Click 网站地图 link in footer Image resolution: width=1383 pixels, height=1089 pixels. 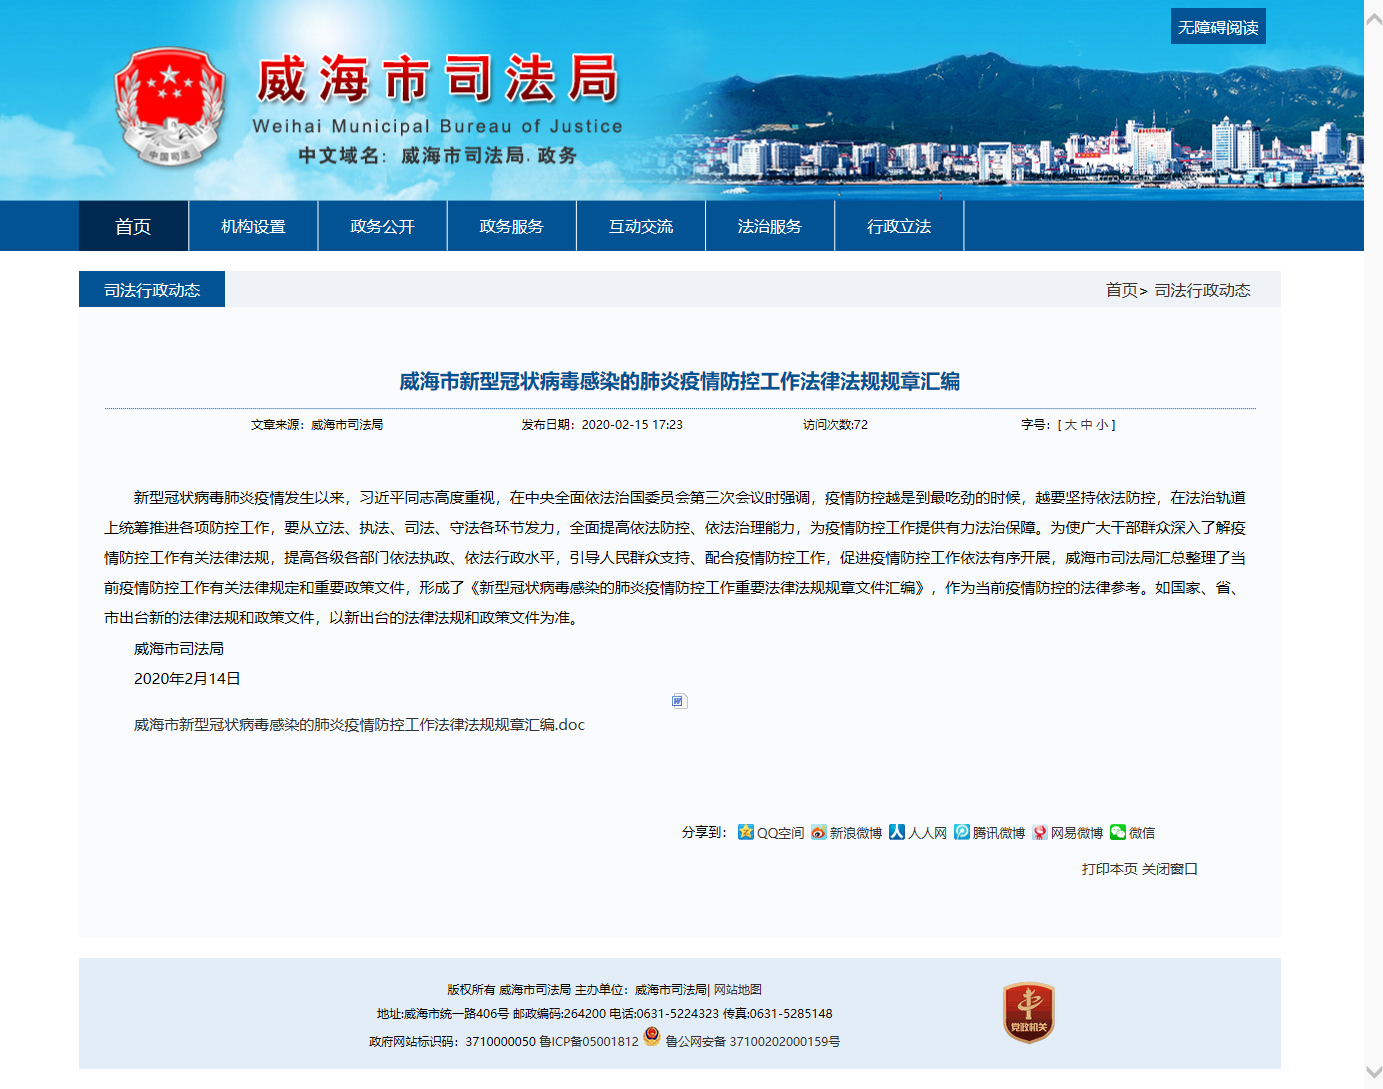[738, 989]
